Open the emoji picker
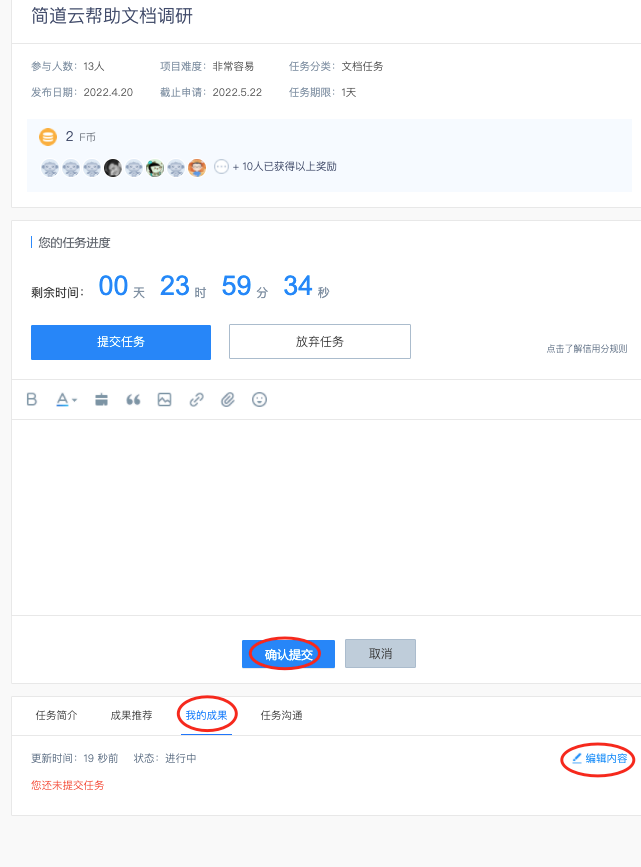This screenshot has height=867, width=641. pos(259,399)
